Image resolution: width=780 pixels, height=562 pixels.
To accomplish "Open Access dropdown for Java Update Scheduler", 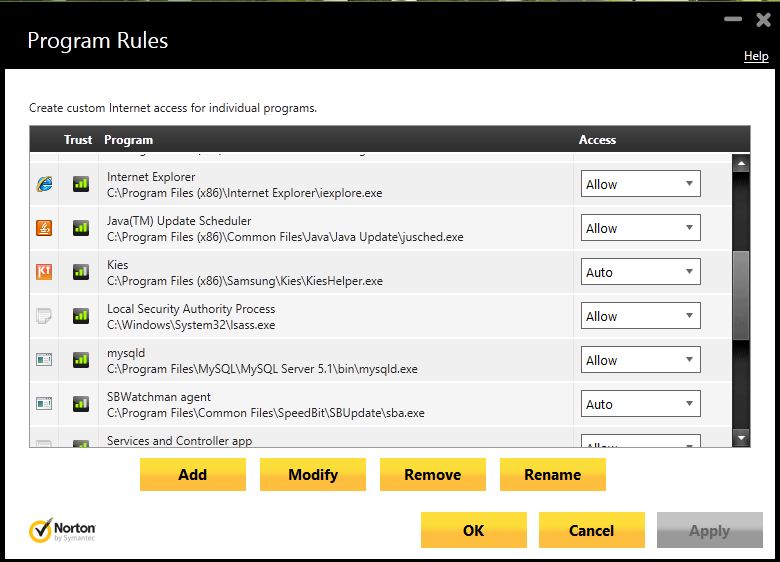I will click(x=641, y=228).
